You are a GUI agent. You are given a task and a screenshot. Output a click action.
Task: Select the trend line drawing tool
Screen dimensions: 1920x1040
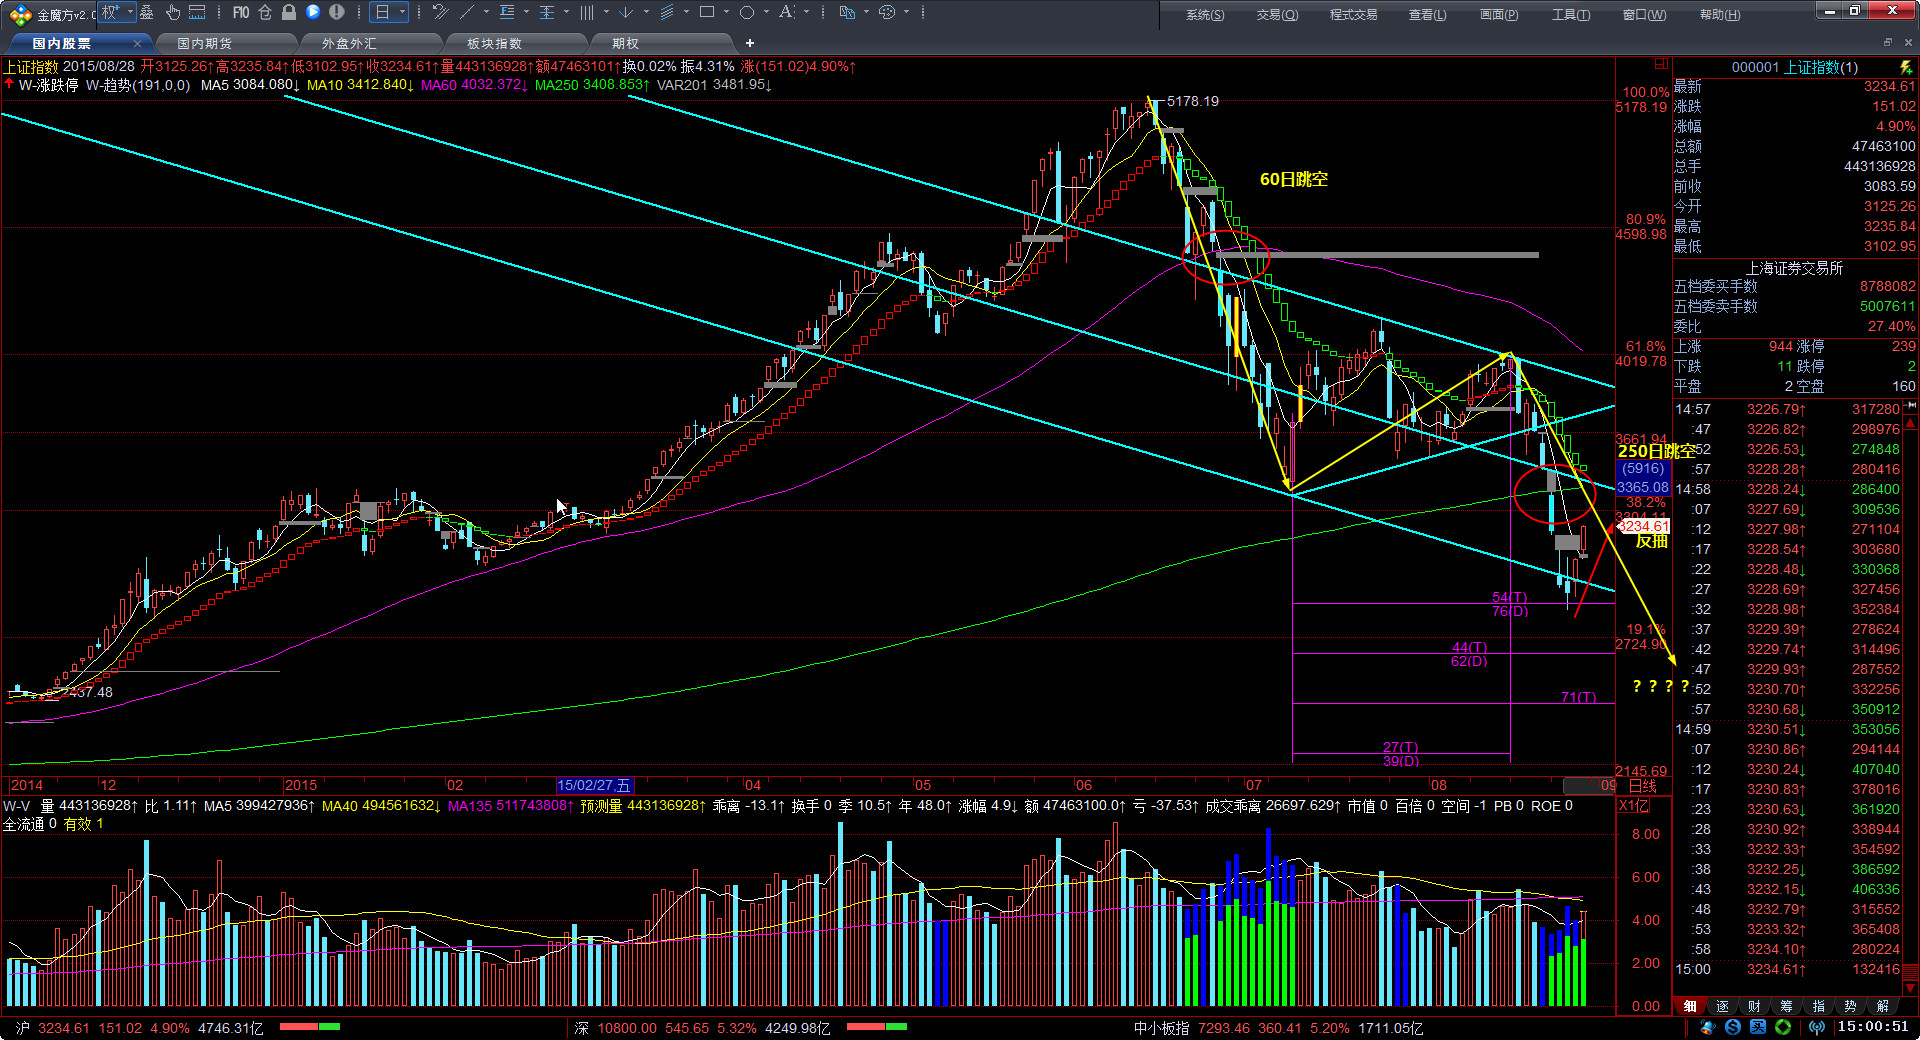click(x=467, y=13)
